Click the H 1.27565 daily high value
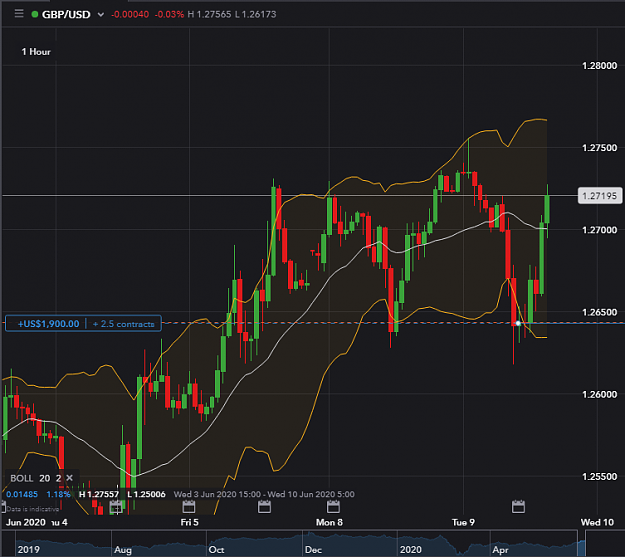625x557 pixels. 209,15
